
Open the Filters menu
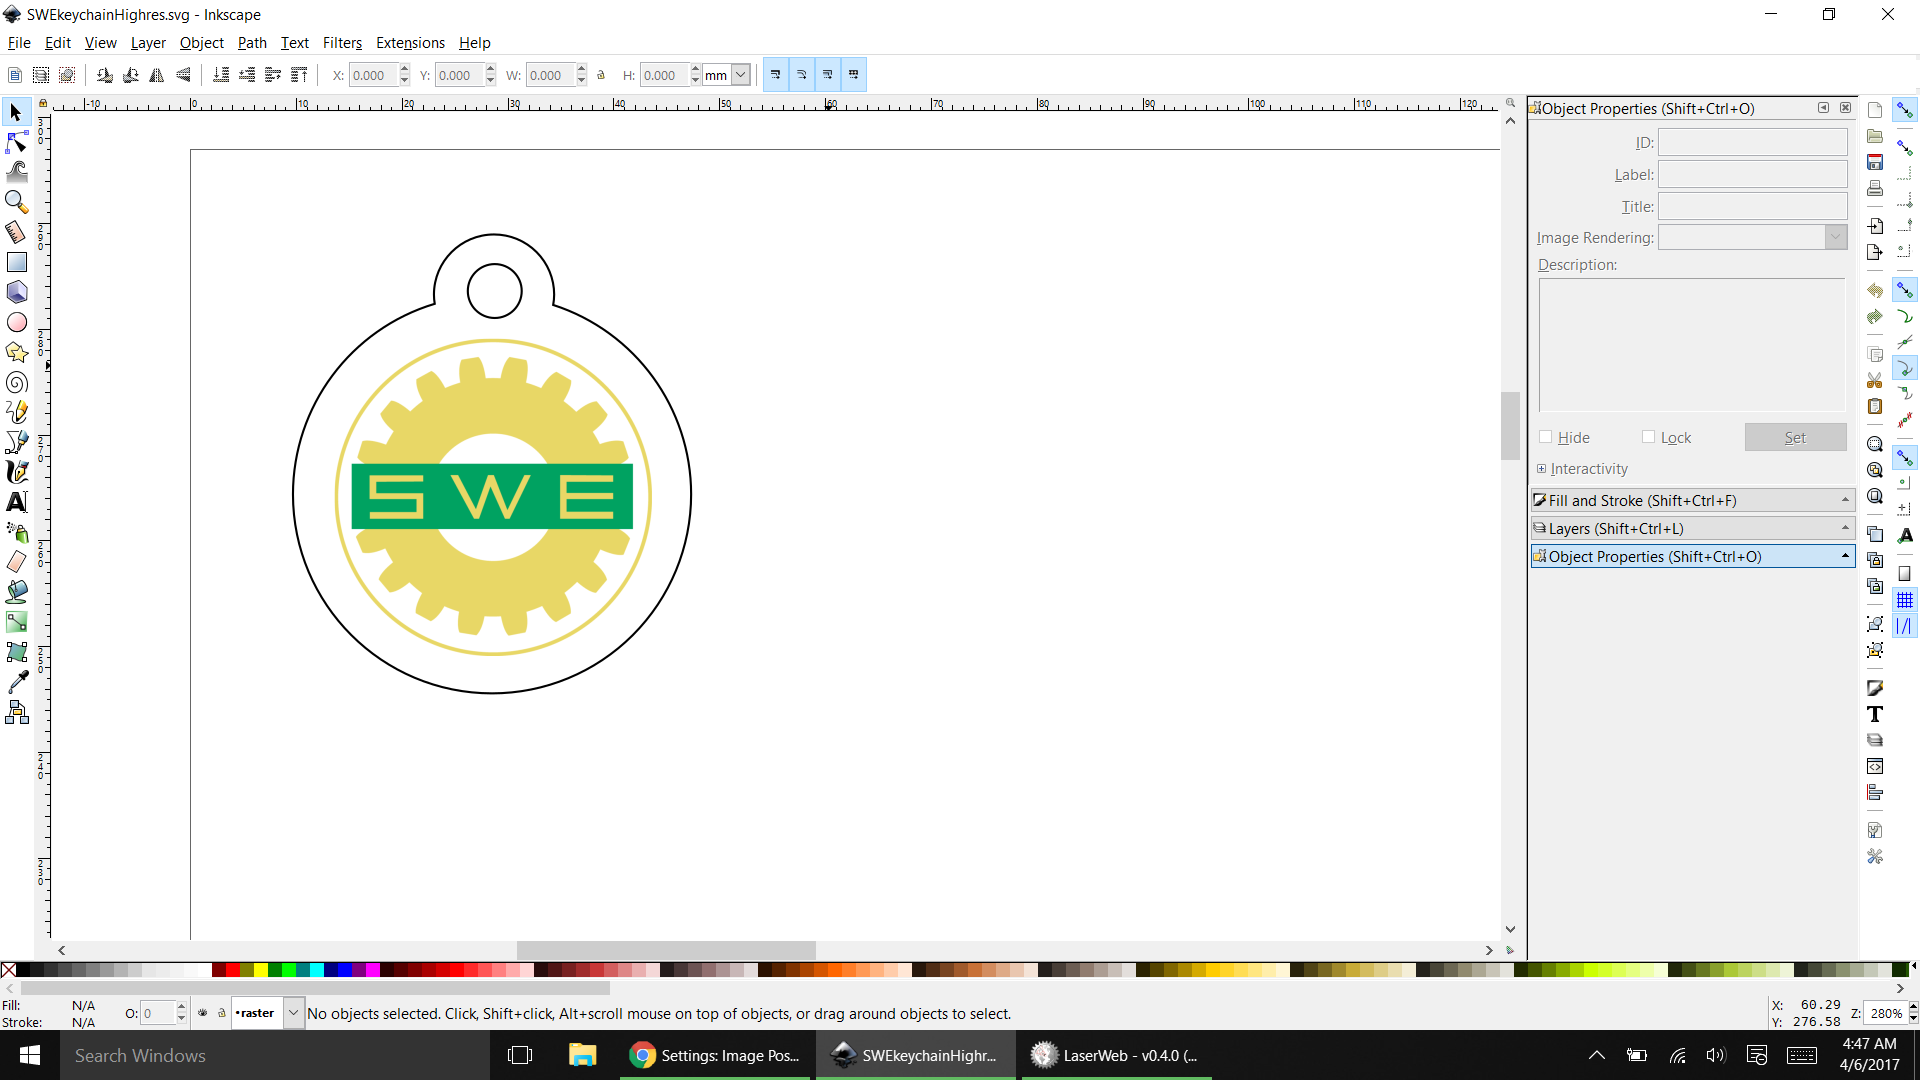(342, 42)
